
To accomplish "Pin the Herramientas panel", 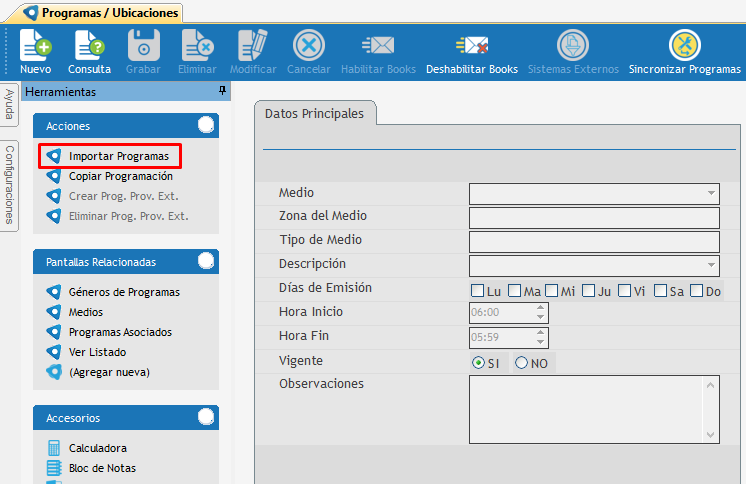I will point(222,91).
